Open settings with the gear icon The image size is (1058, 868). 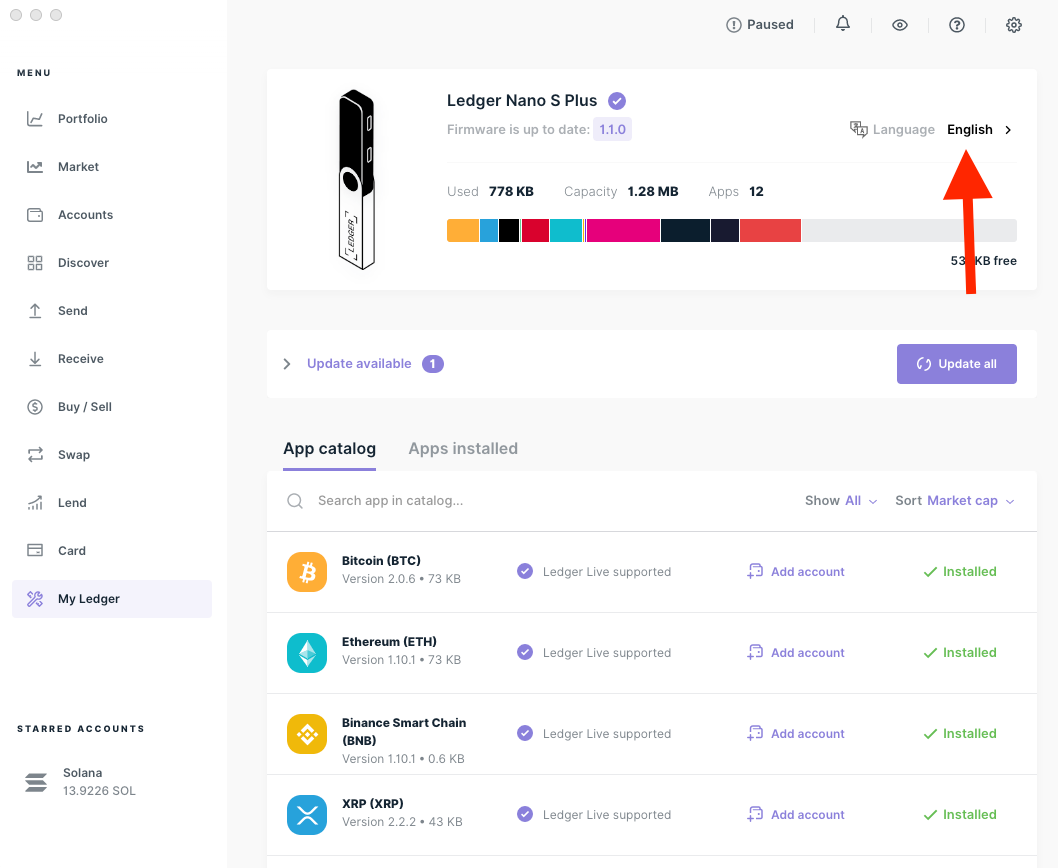pos(1014,24)
